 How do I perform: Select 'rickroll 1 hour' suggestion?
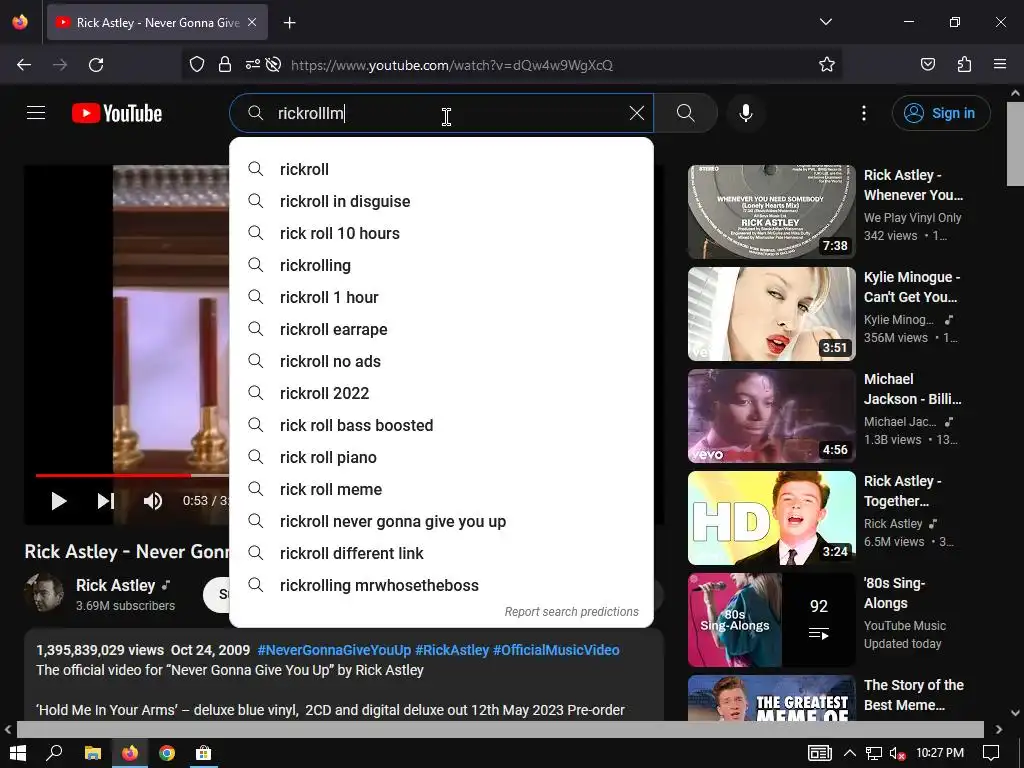441,297
